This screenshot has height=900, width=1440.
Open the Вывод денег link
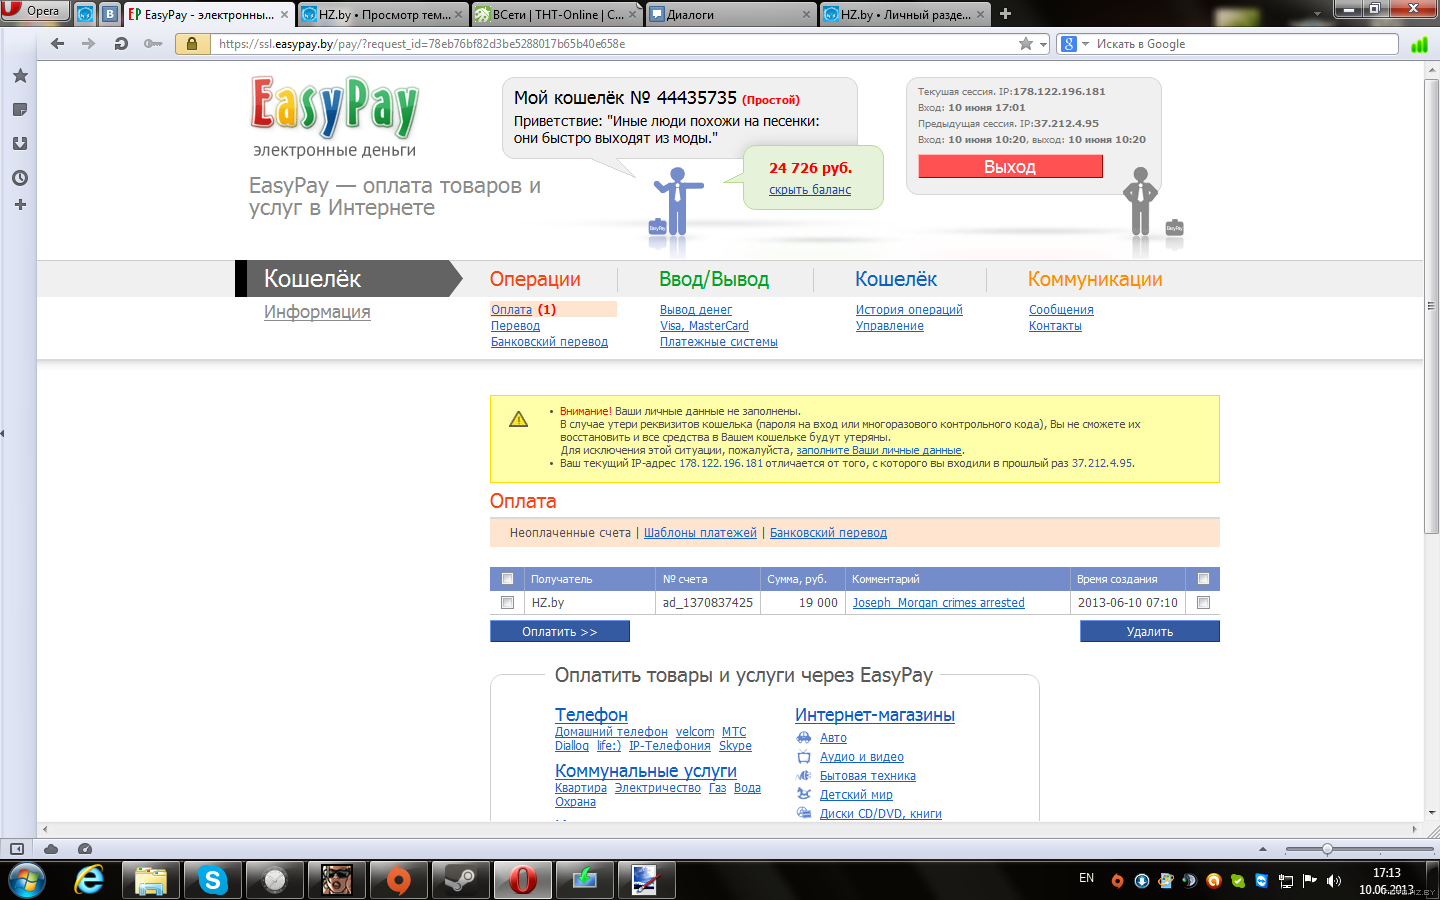coord(696,310)
